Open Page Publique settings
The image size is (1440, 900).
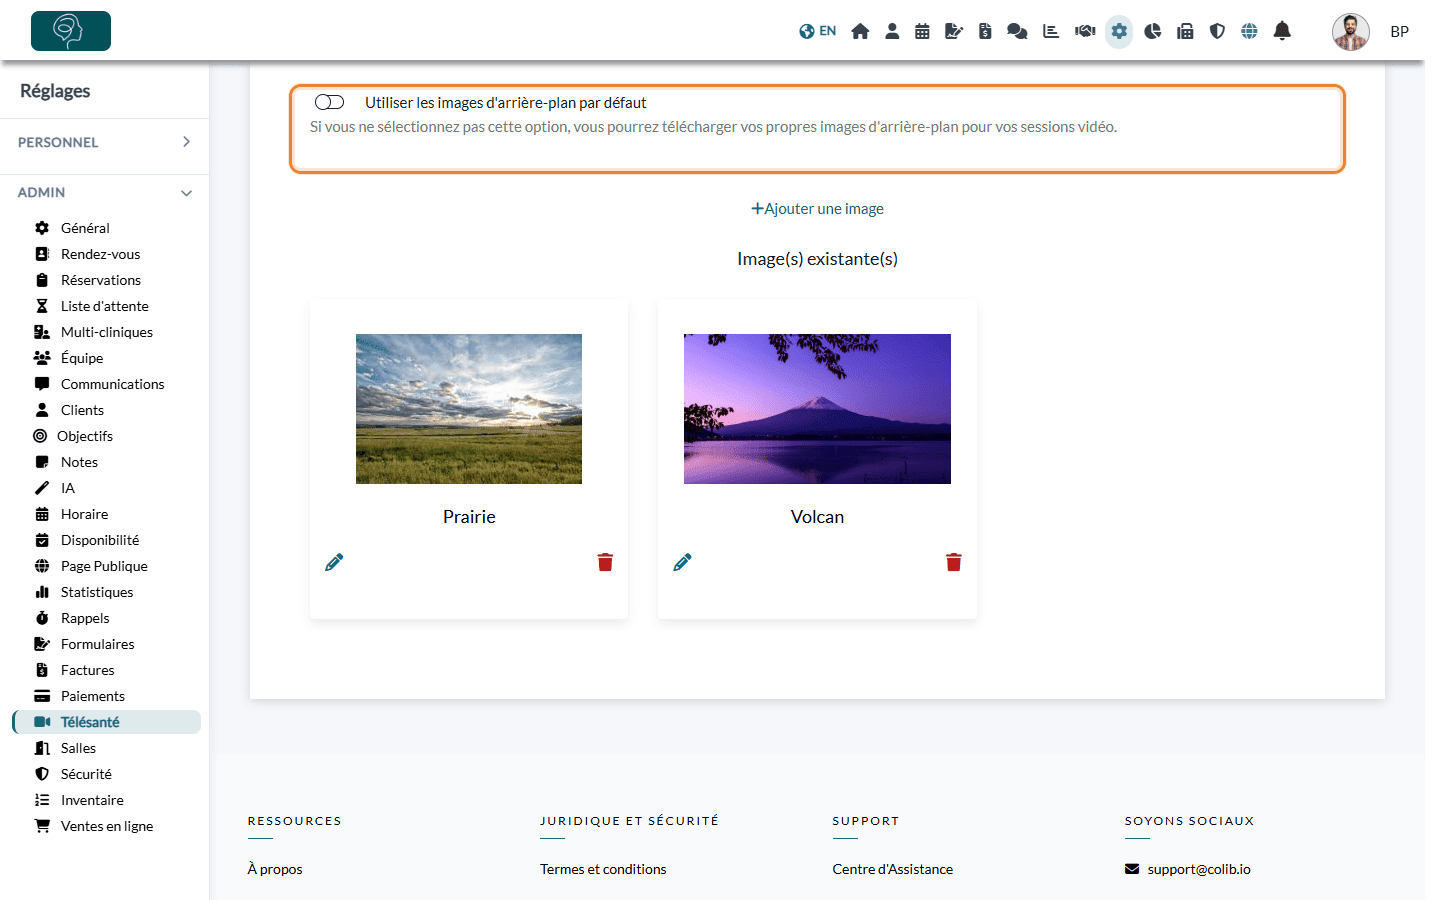[104, 566]
